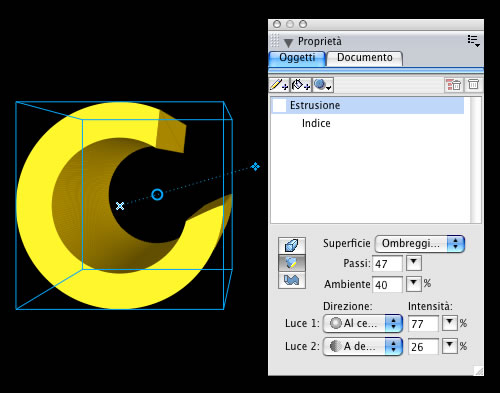Click the Luce 2 intensity field
Viewport: 500px width, 393px height.
pyautogui.click(x=423, y=347)
